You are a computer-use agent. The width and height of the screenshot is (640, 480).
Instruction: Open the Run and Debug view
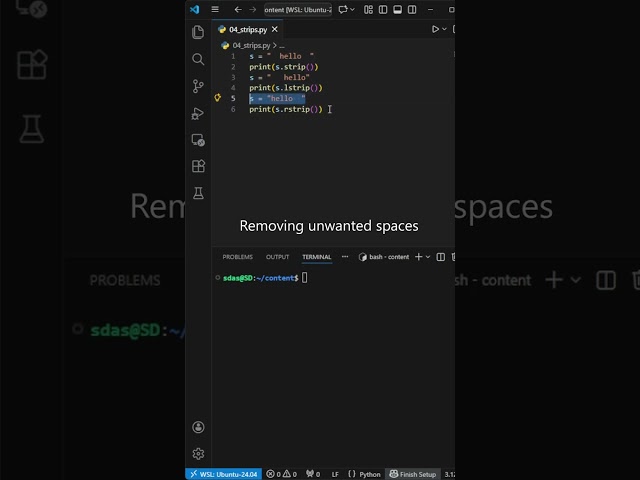point(198,113)
